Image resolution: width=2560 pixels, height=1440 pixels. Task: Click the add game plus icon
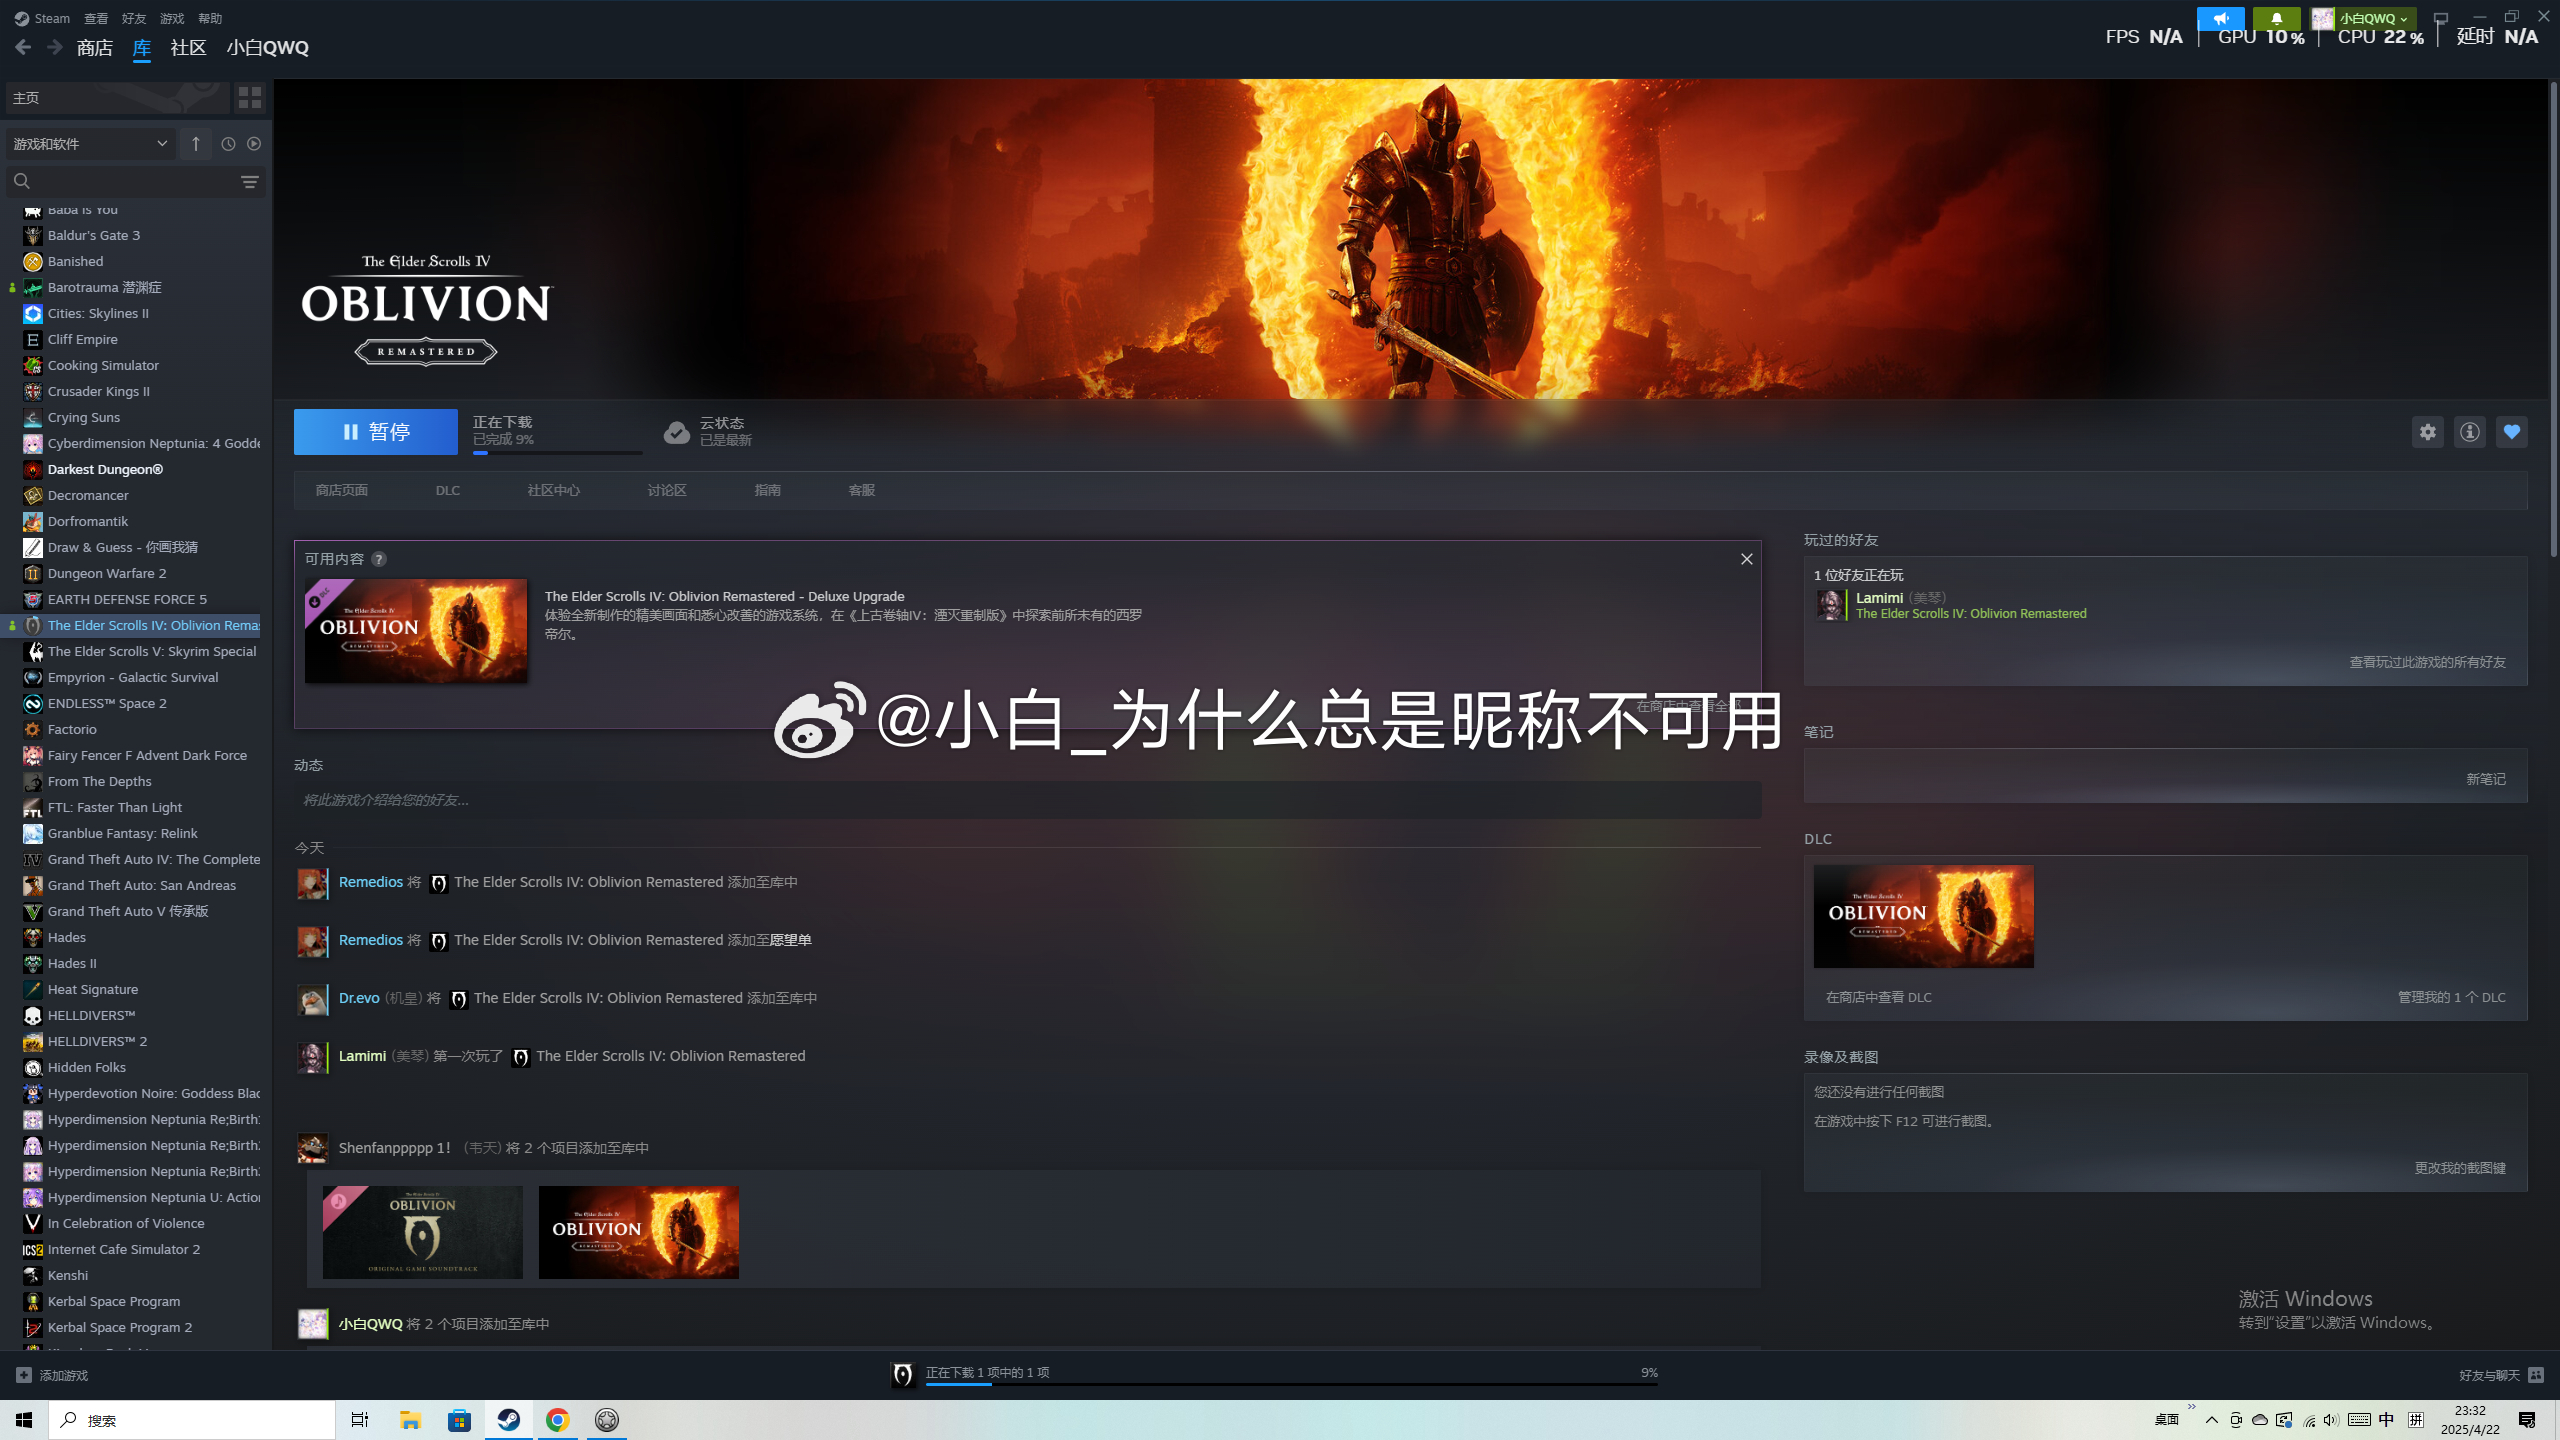coord(24,1375)
